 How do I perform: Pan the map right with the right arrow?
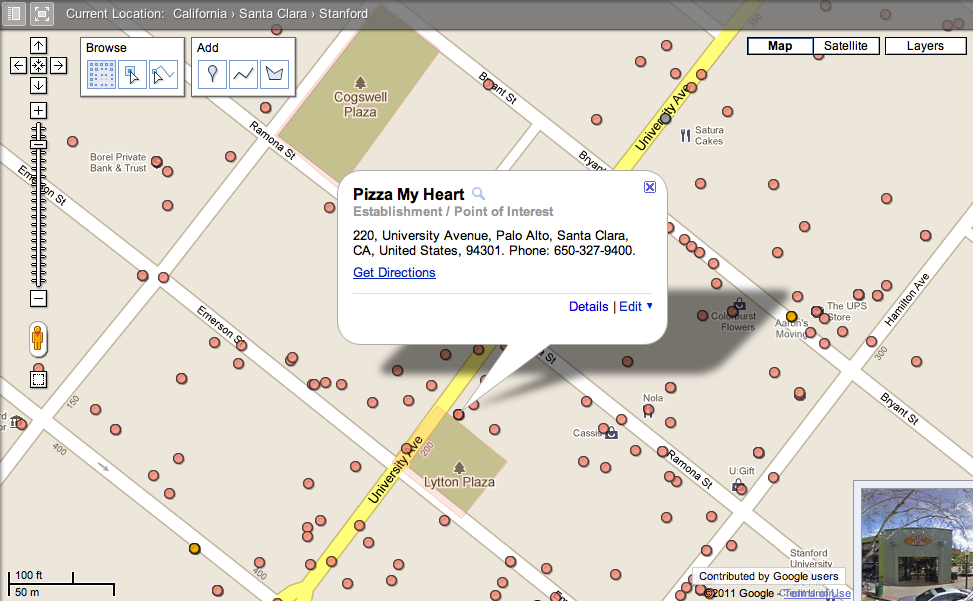coord(58,65)
